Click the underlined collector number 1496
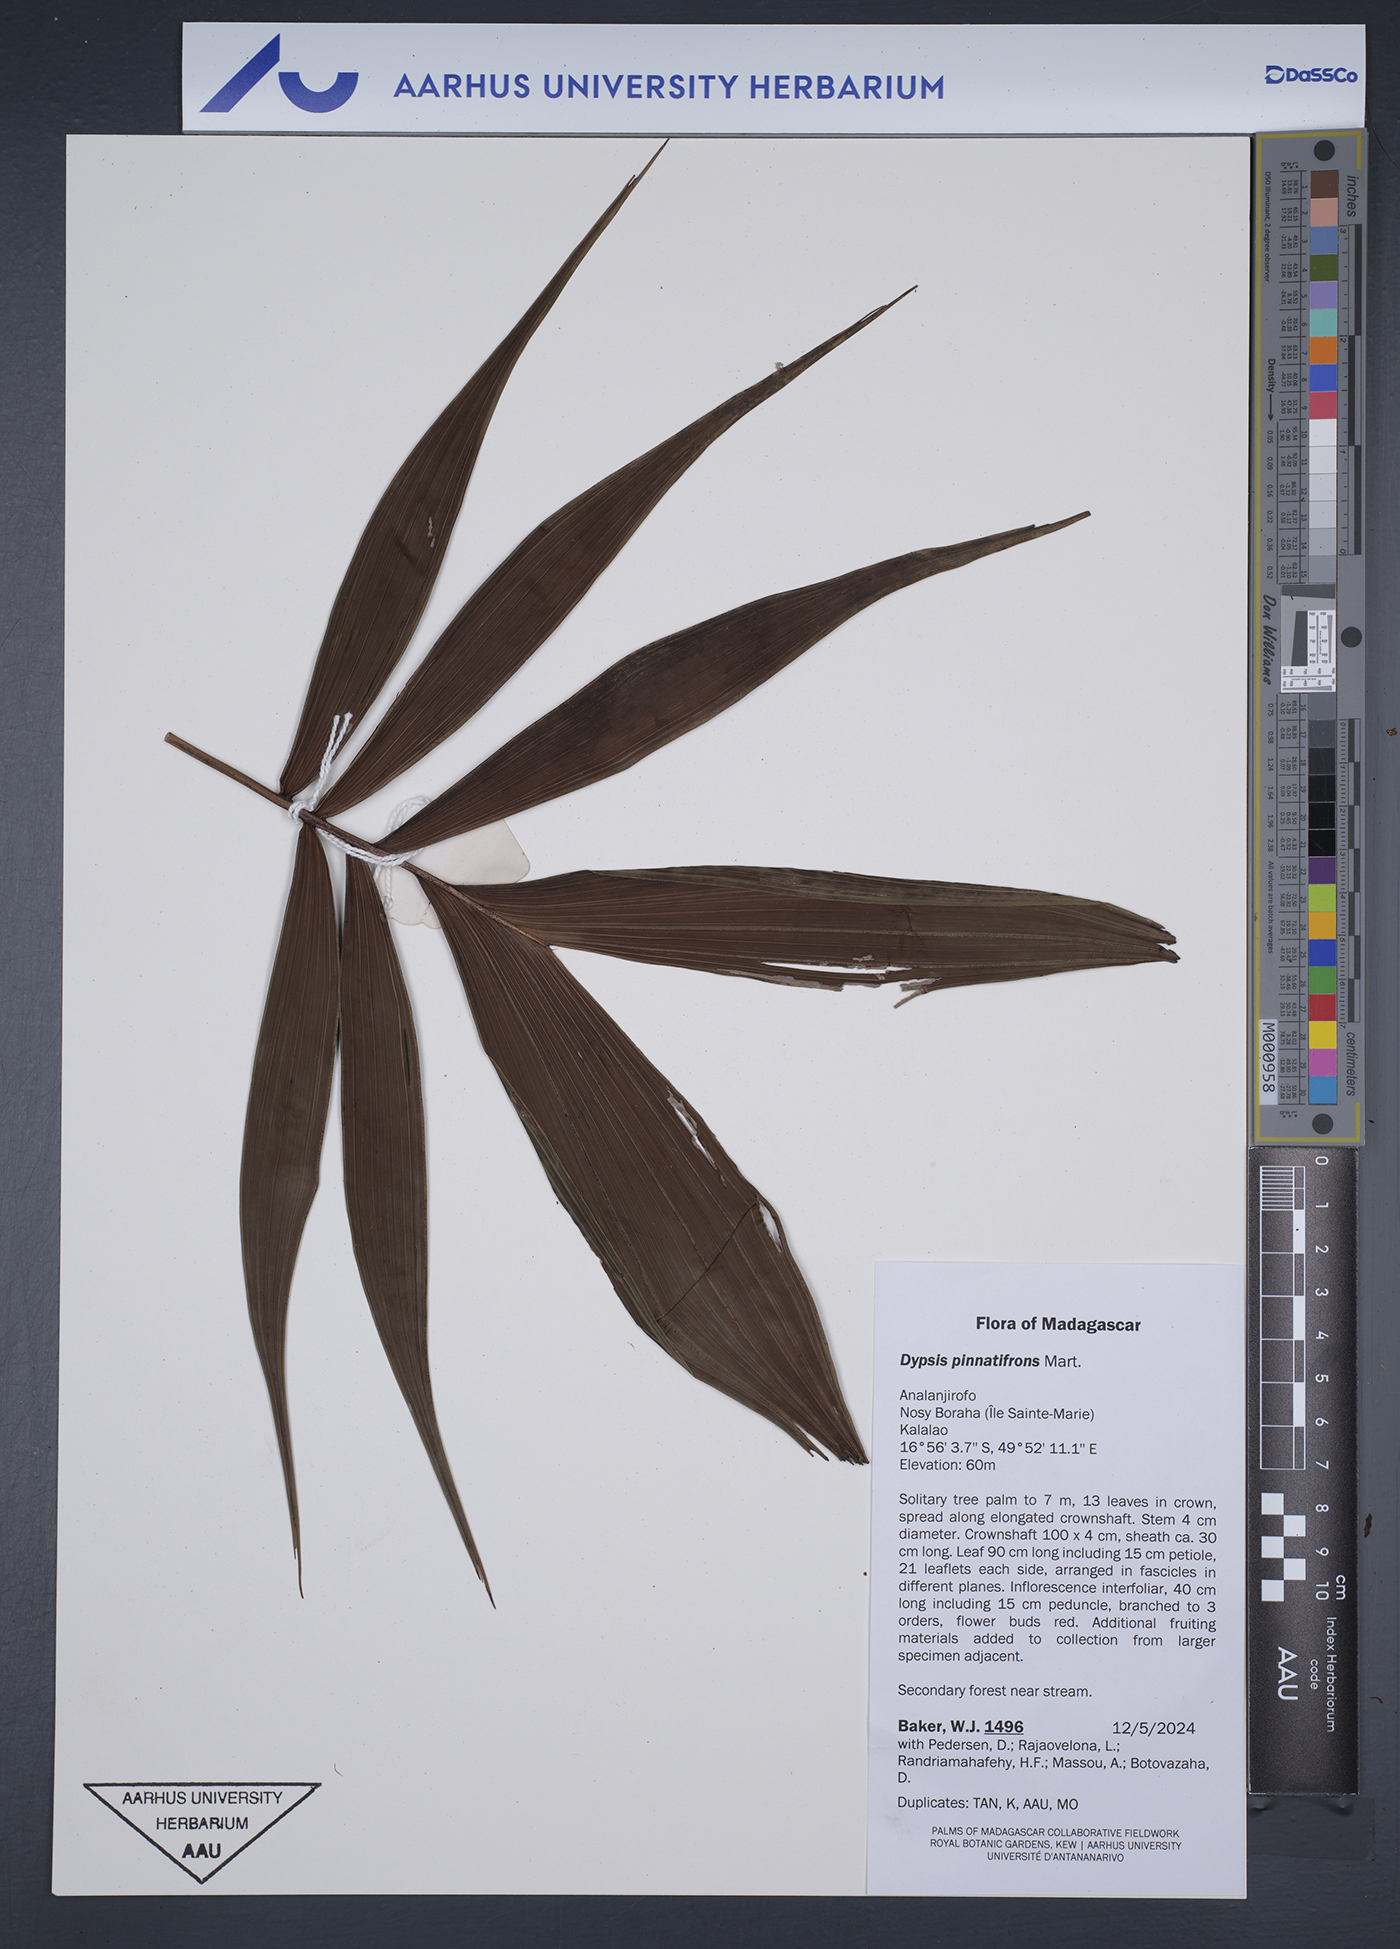The width and height of the screenshot is (1400, 1949). point(1003,1726)
